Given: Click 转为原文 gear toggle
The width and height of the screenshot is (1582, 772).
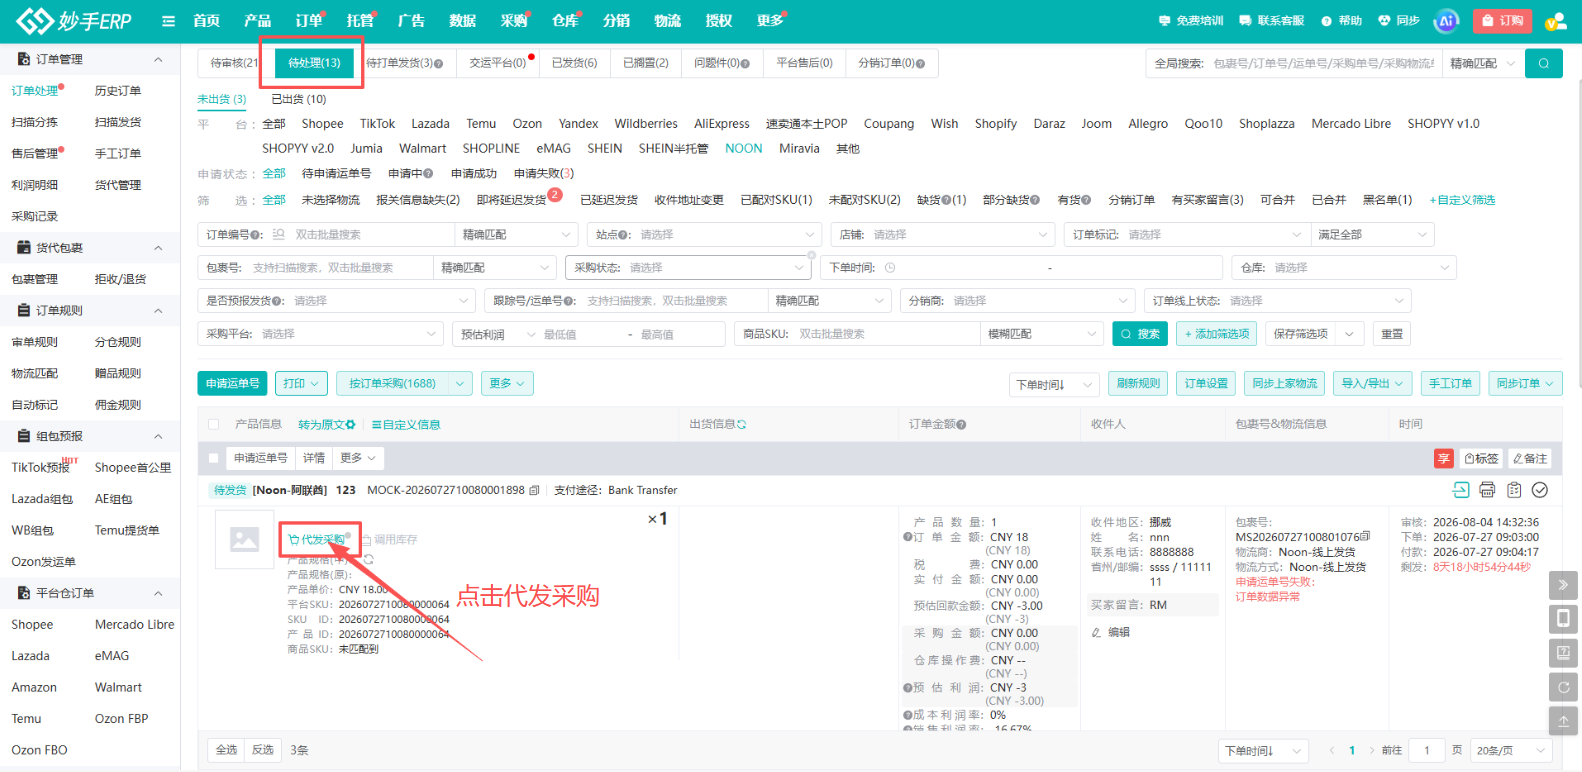Looking at the screenshot, I should click(326, 425).
